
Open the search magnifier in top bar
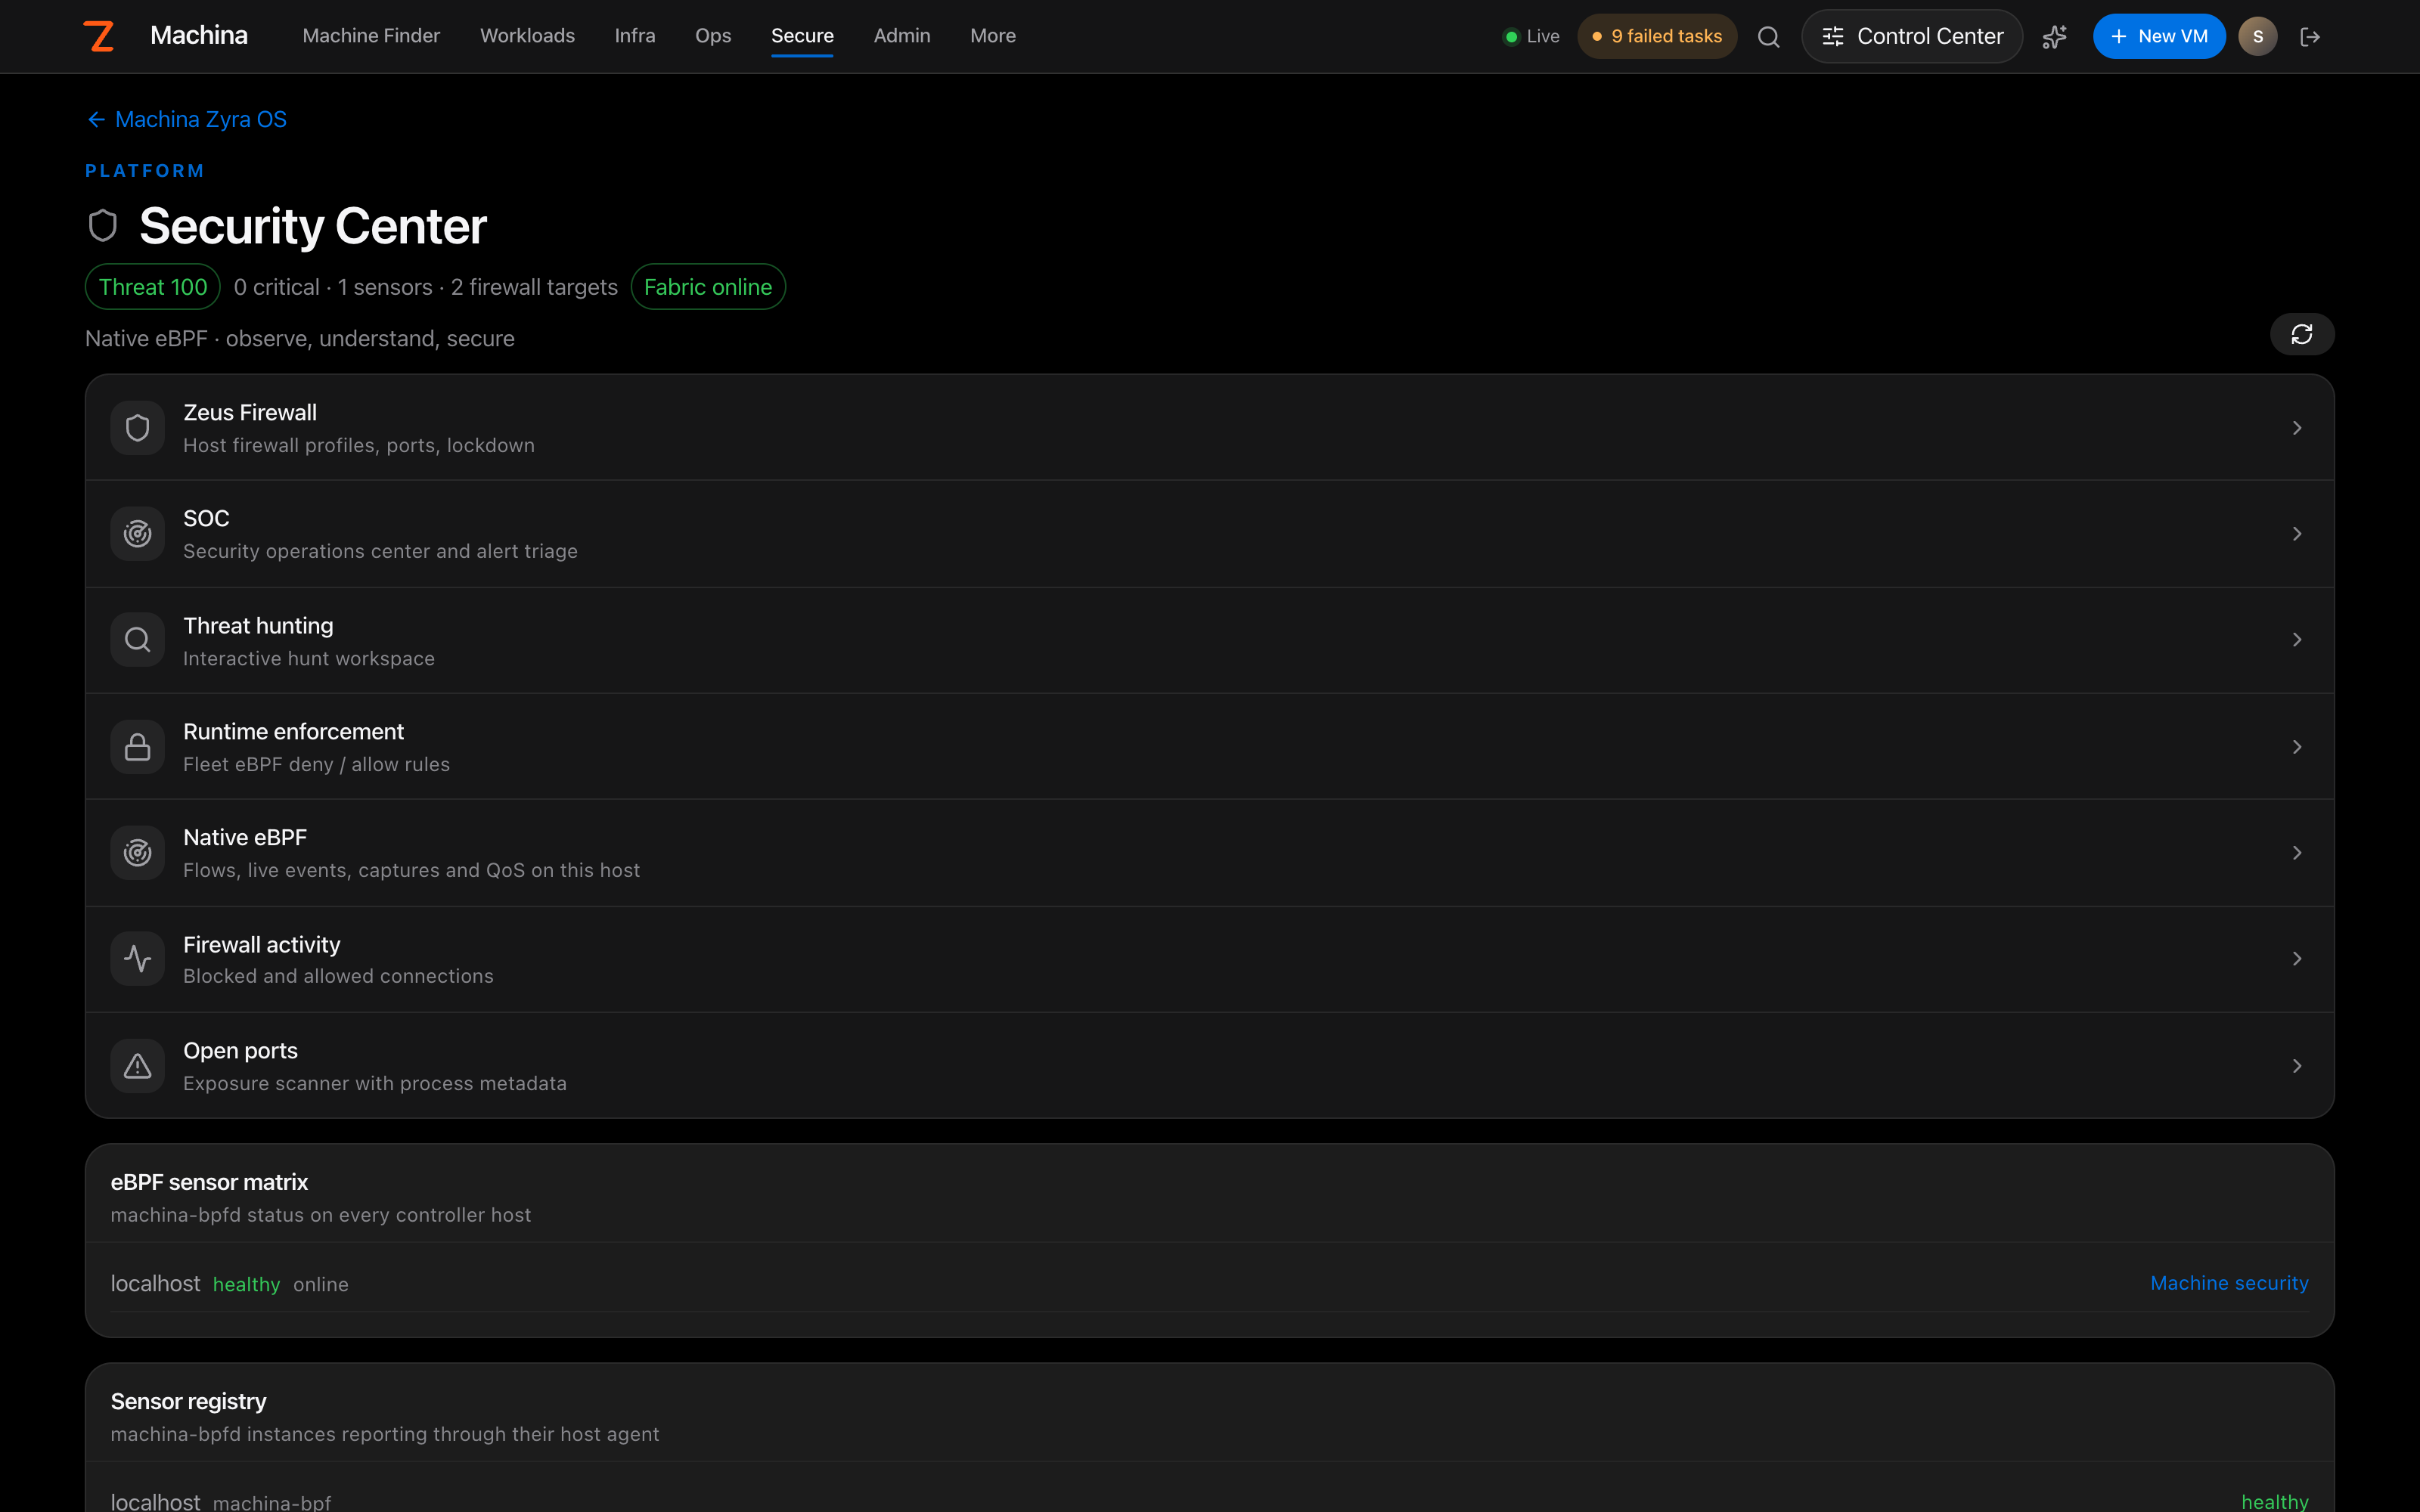click(1768, 37)
